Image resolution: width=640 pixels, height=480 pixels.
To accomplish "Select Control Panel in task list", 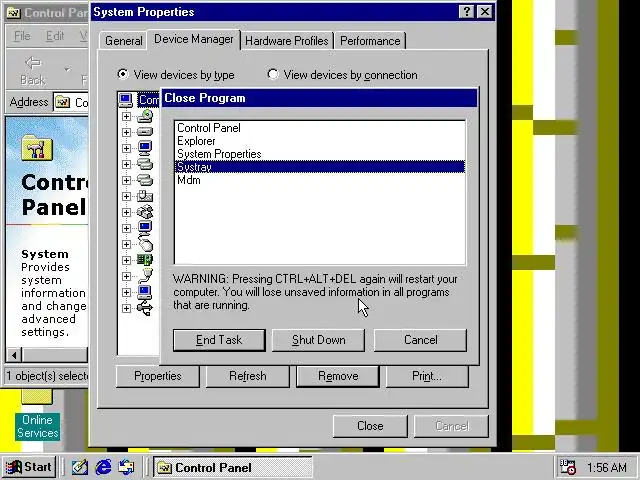I will coord(320,128).
